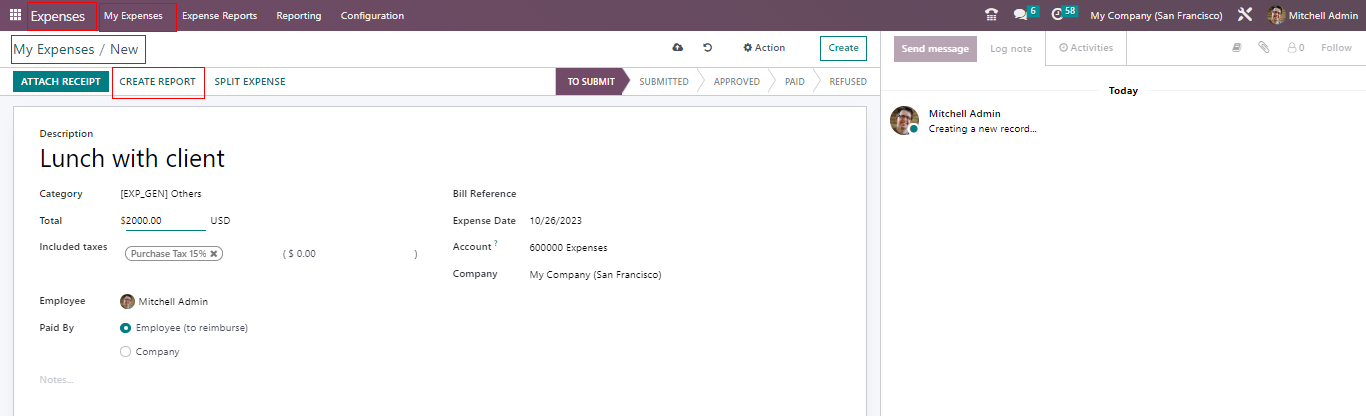
Task: Open the Action dropdown menu
Action: click(x=764, y=48)
